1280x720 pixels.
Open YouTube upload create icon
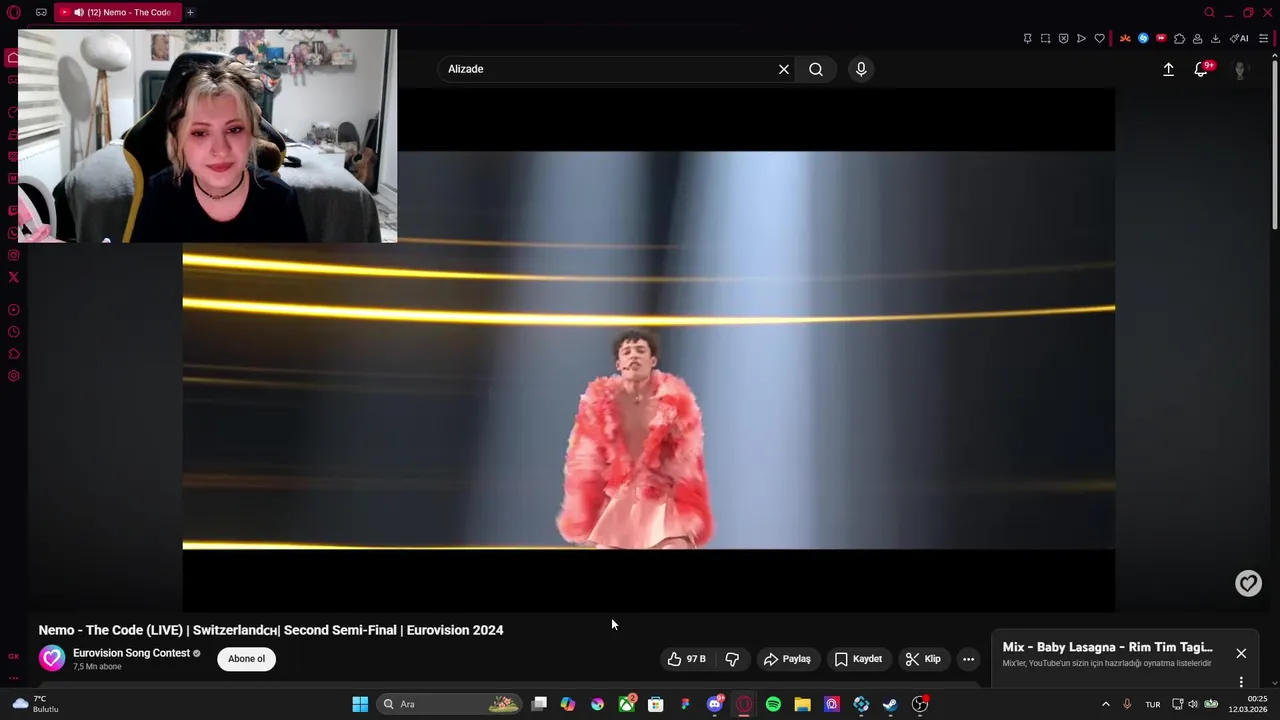point(1168,69)
